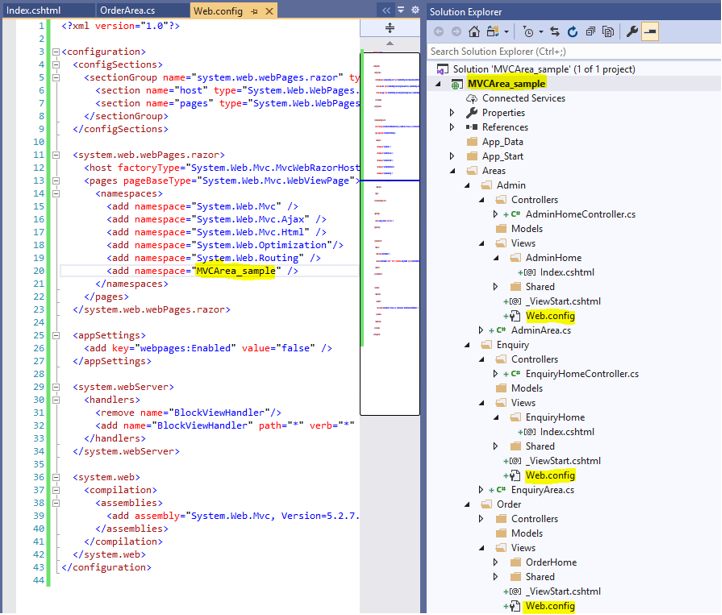Expand Order Controllers folder arrow
The image size is (722, 615).
[481, 519]
